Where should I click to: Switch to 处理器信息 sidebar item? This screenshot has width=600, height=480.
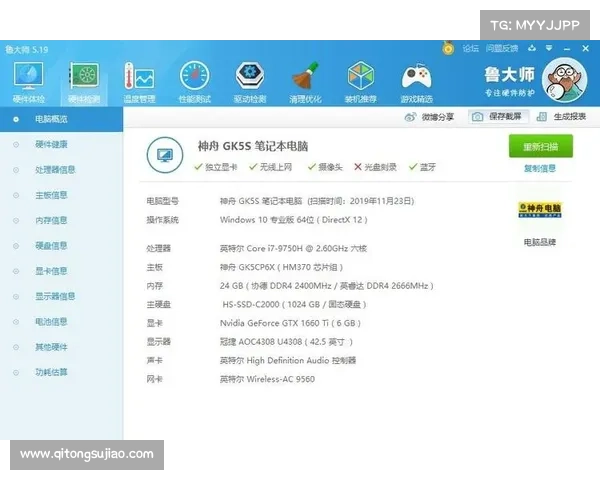[x=55, y=170]
